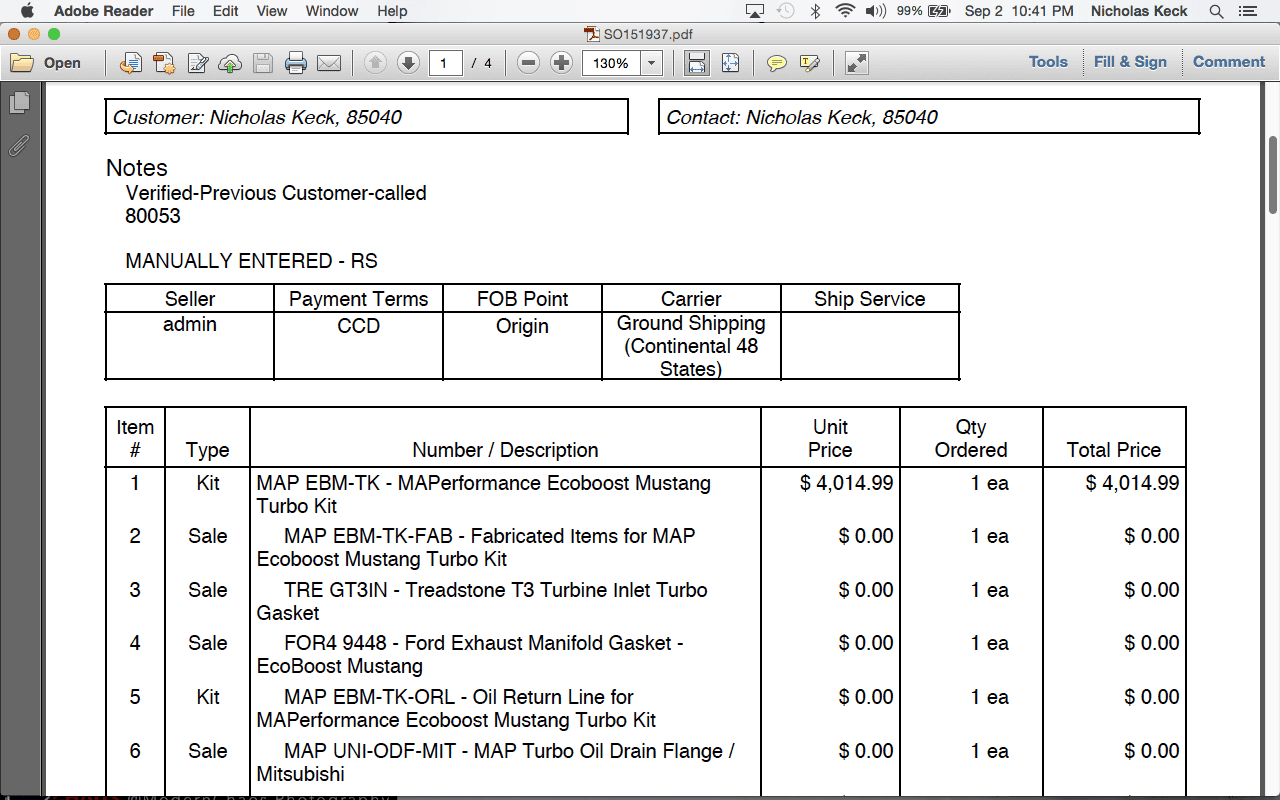Click the Customer: Nicholas Keck field
The image size is (1280, 800).
tap(367, 117)
